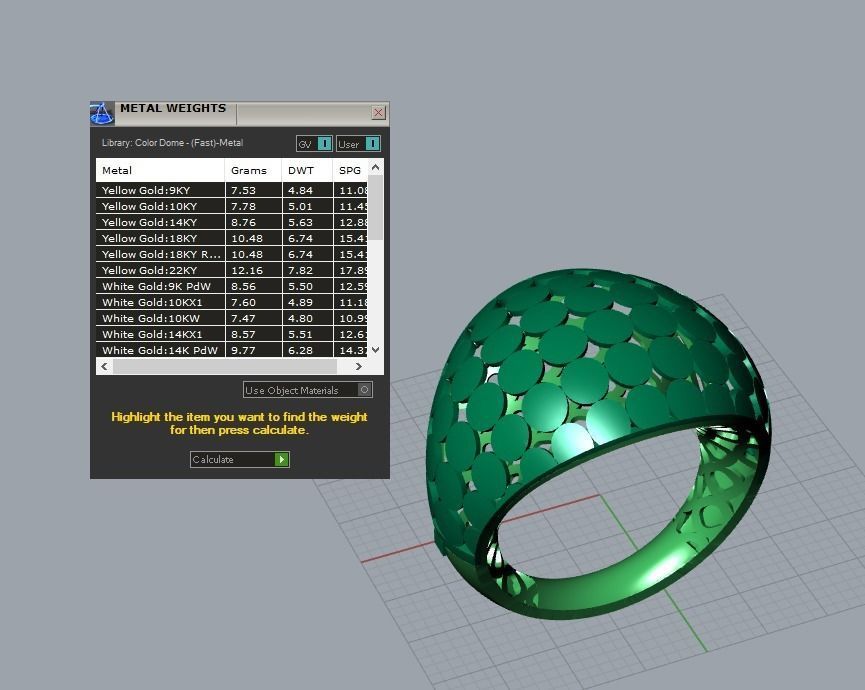Click the Metal Weights scale icon

[102, 114]
